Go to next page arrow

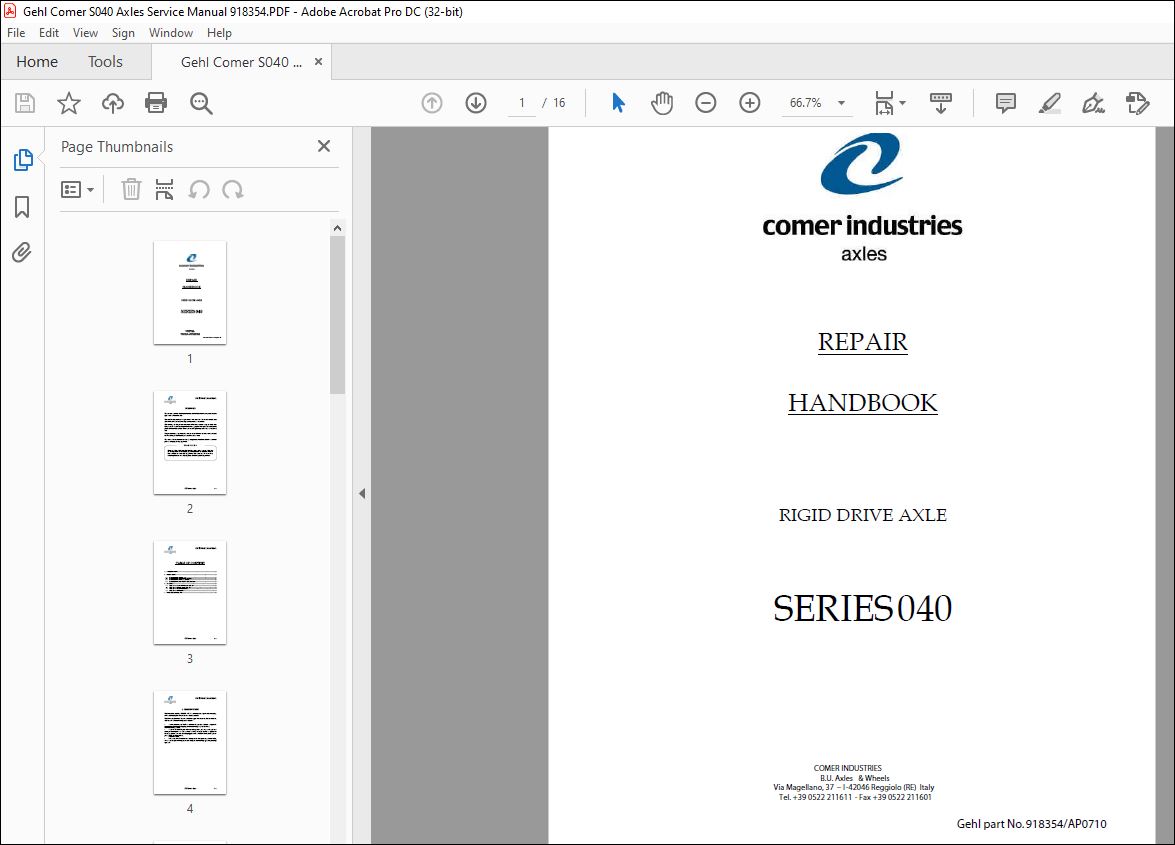pyautogui.click(x=476, y=103)
